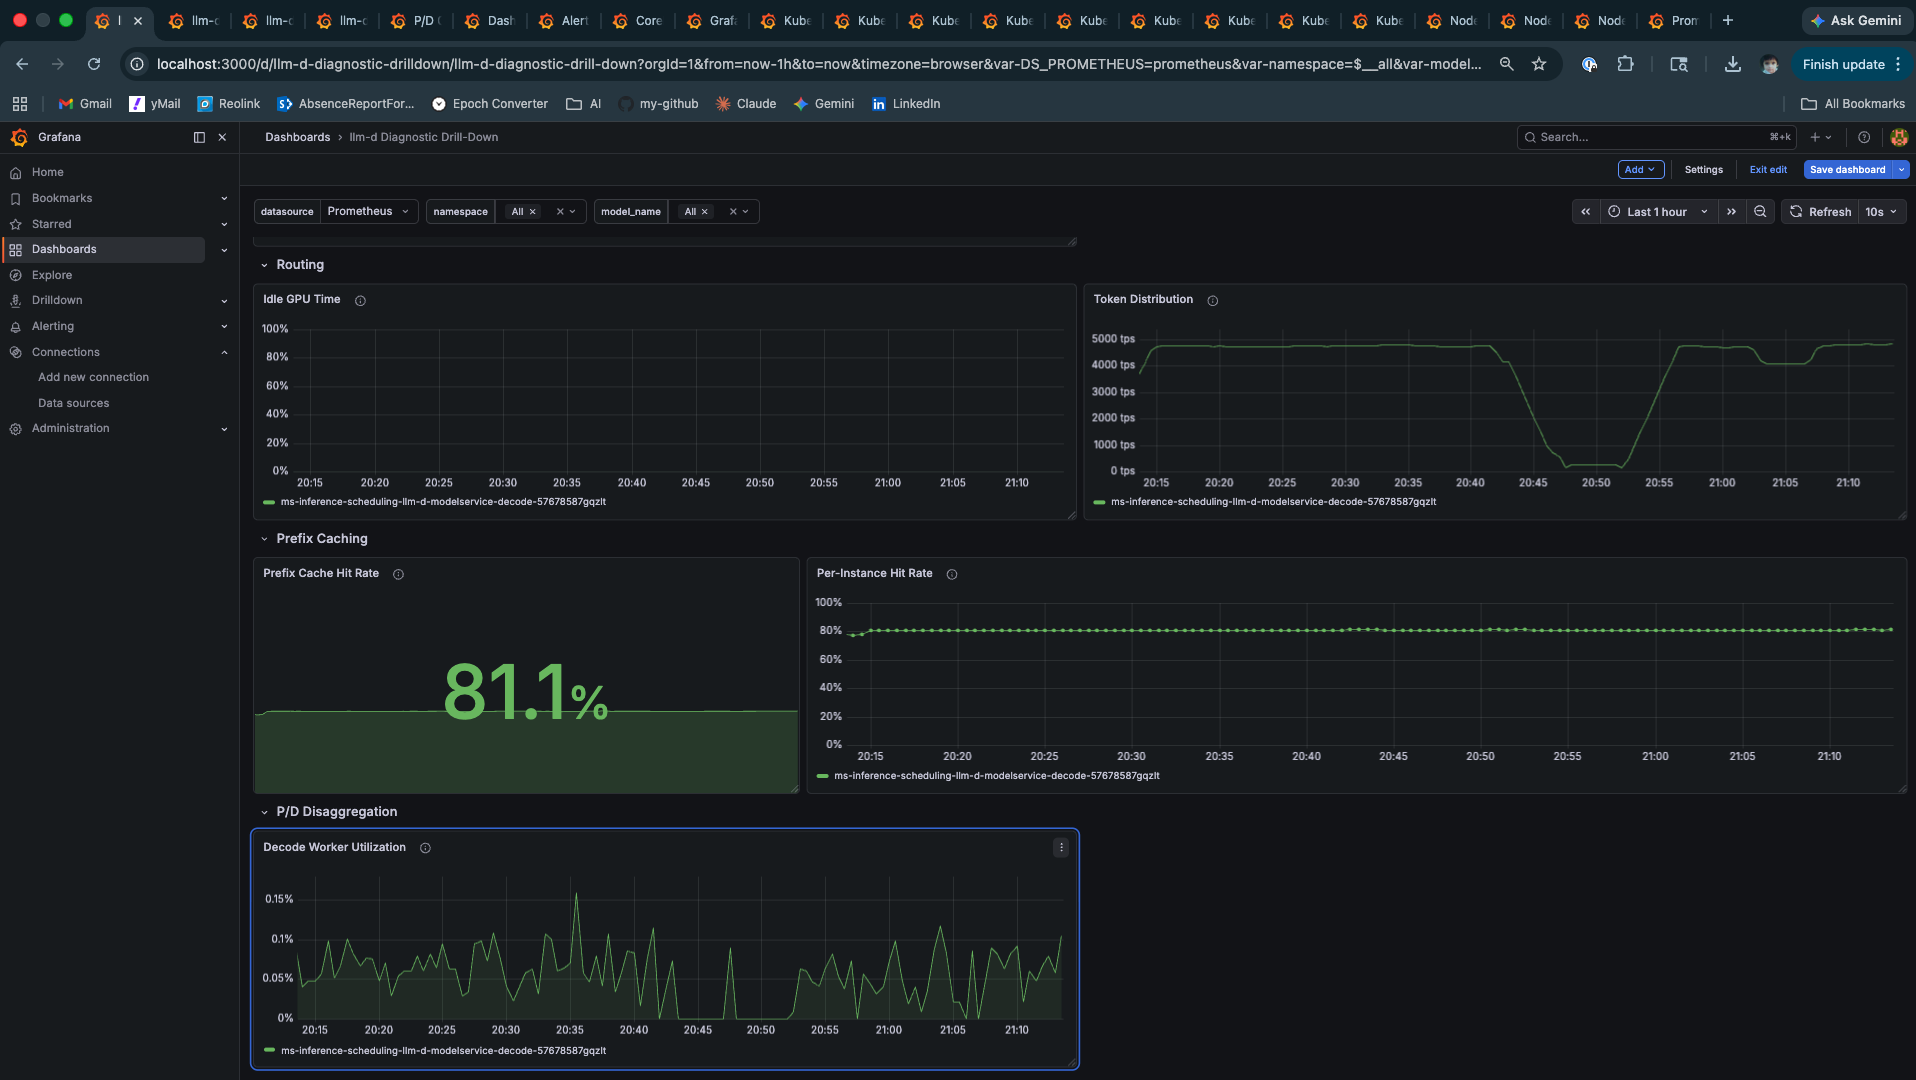This screenshot has width=1916, height=1080.
Task: Toggle the decode series under Decode Worker Utilization
Action: click(444, 1050)
